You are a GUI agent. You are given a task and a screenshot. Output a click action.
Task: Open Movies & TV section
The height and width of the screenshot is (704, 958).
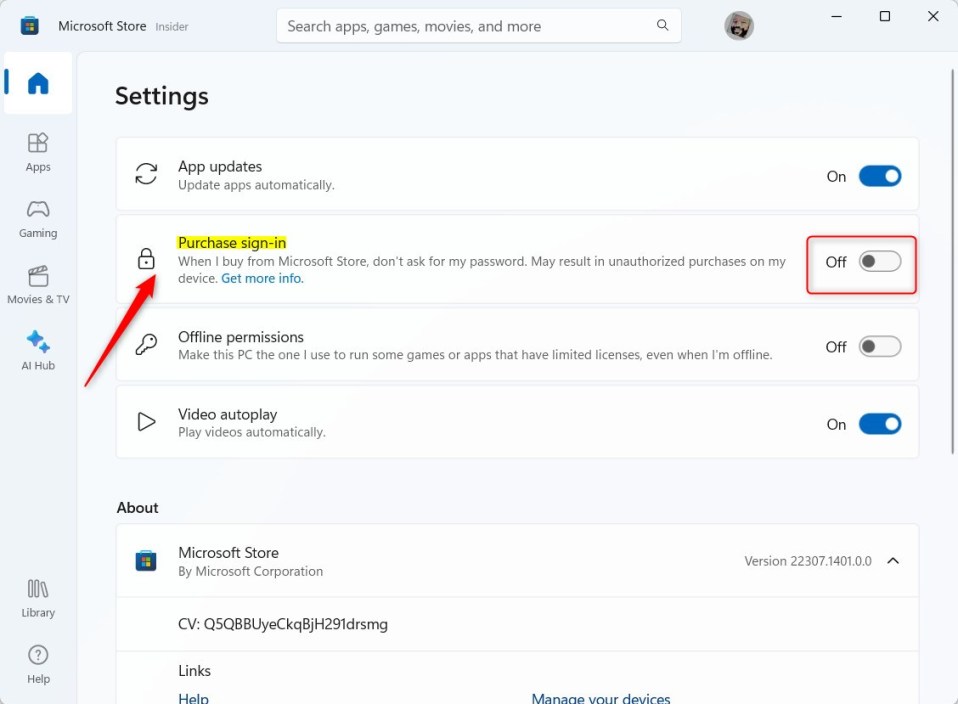(x=38, y=285)
